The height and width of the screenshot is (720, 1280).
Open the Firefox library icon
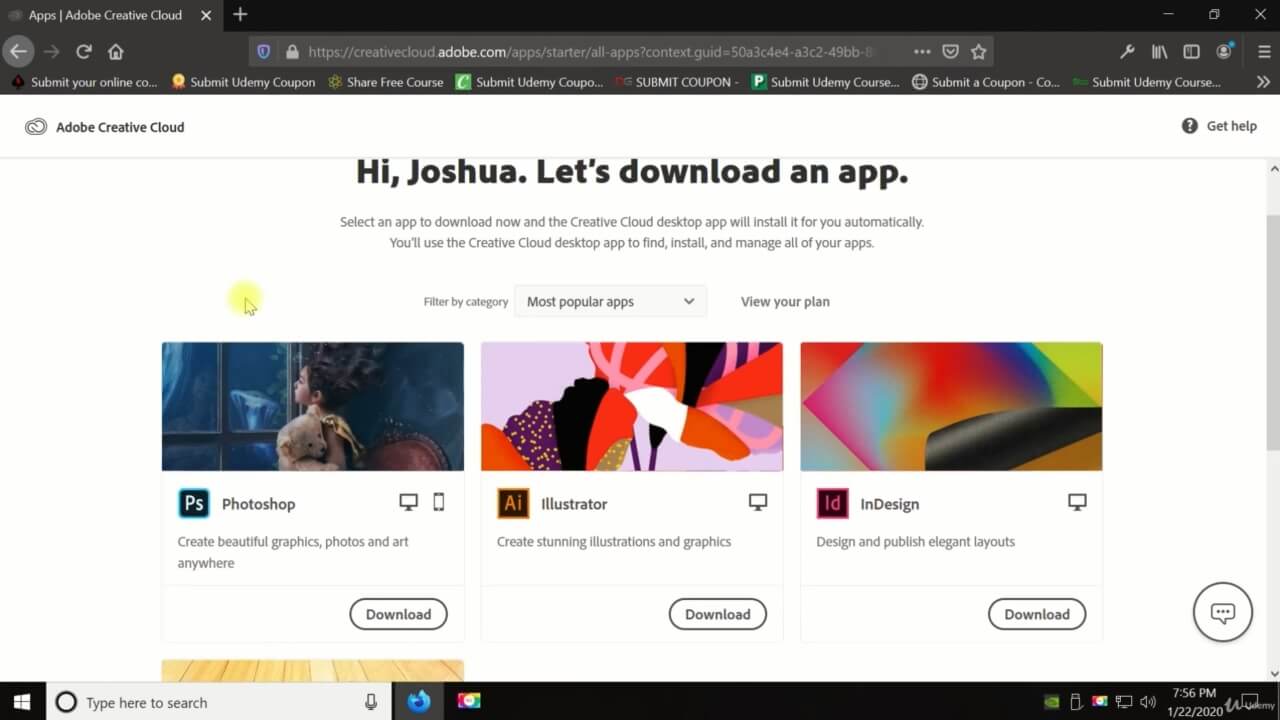pos(1159,51)
